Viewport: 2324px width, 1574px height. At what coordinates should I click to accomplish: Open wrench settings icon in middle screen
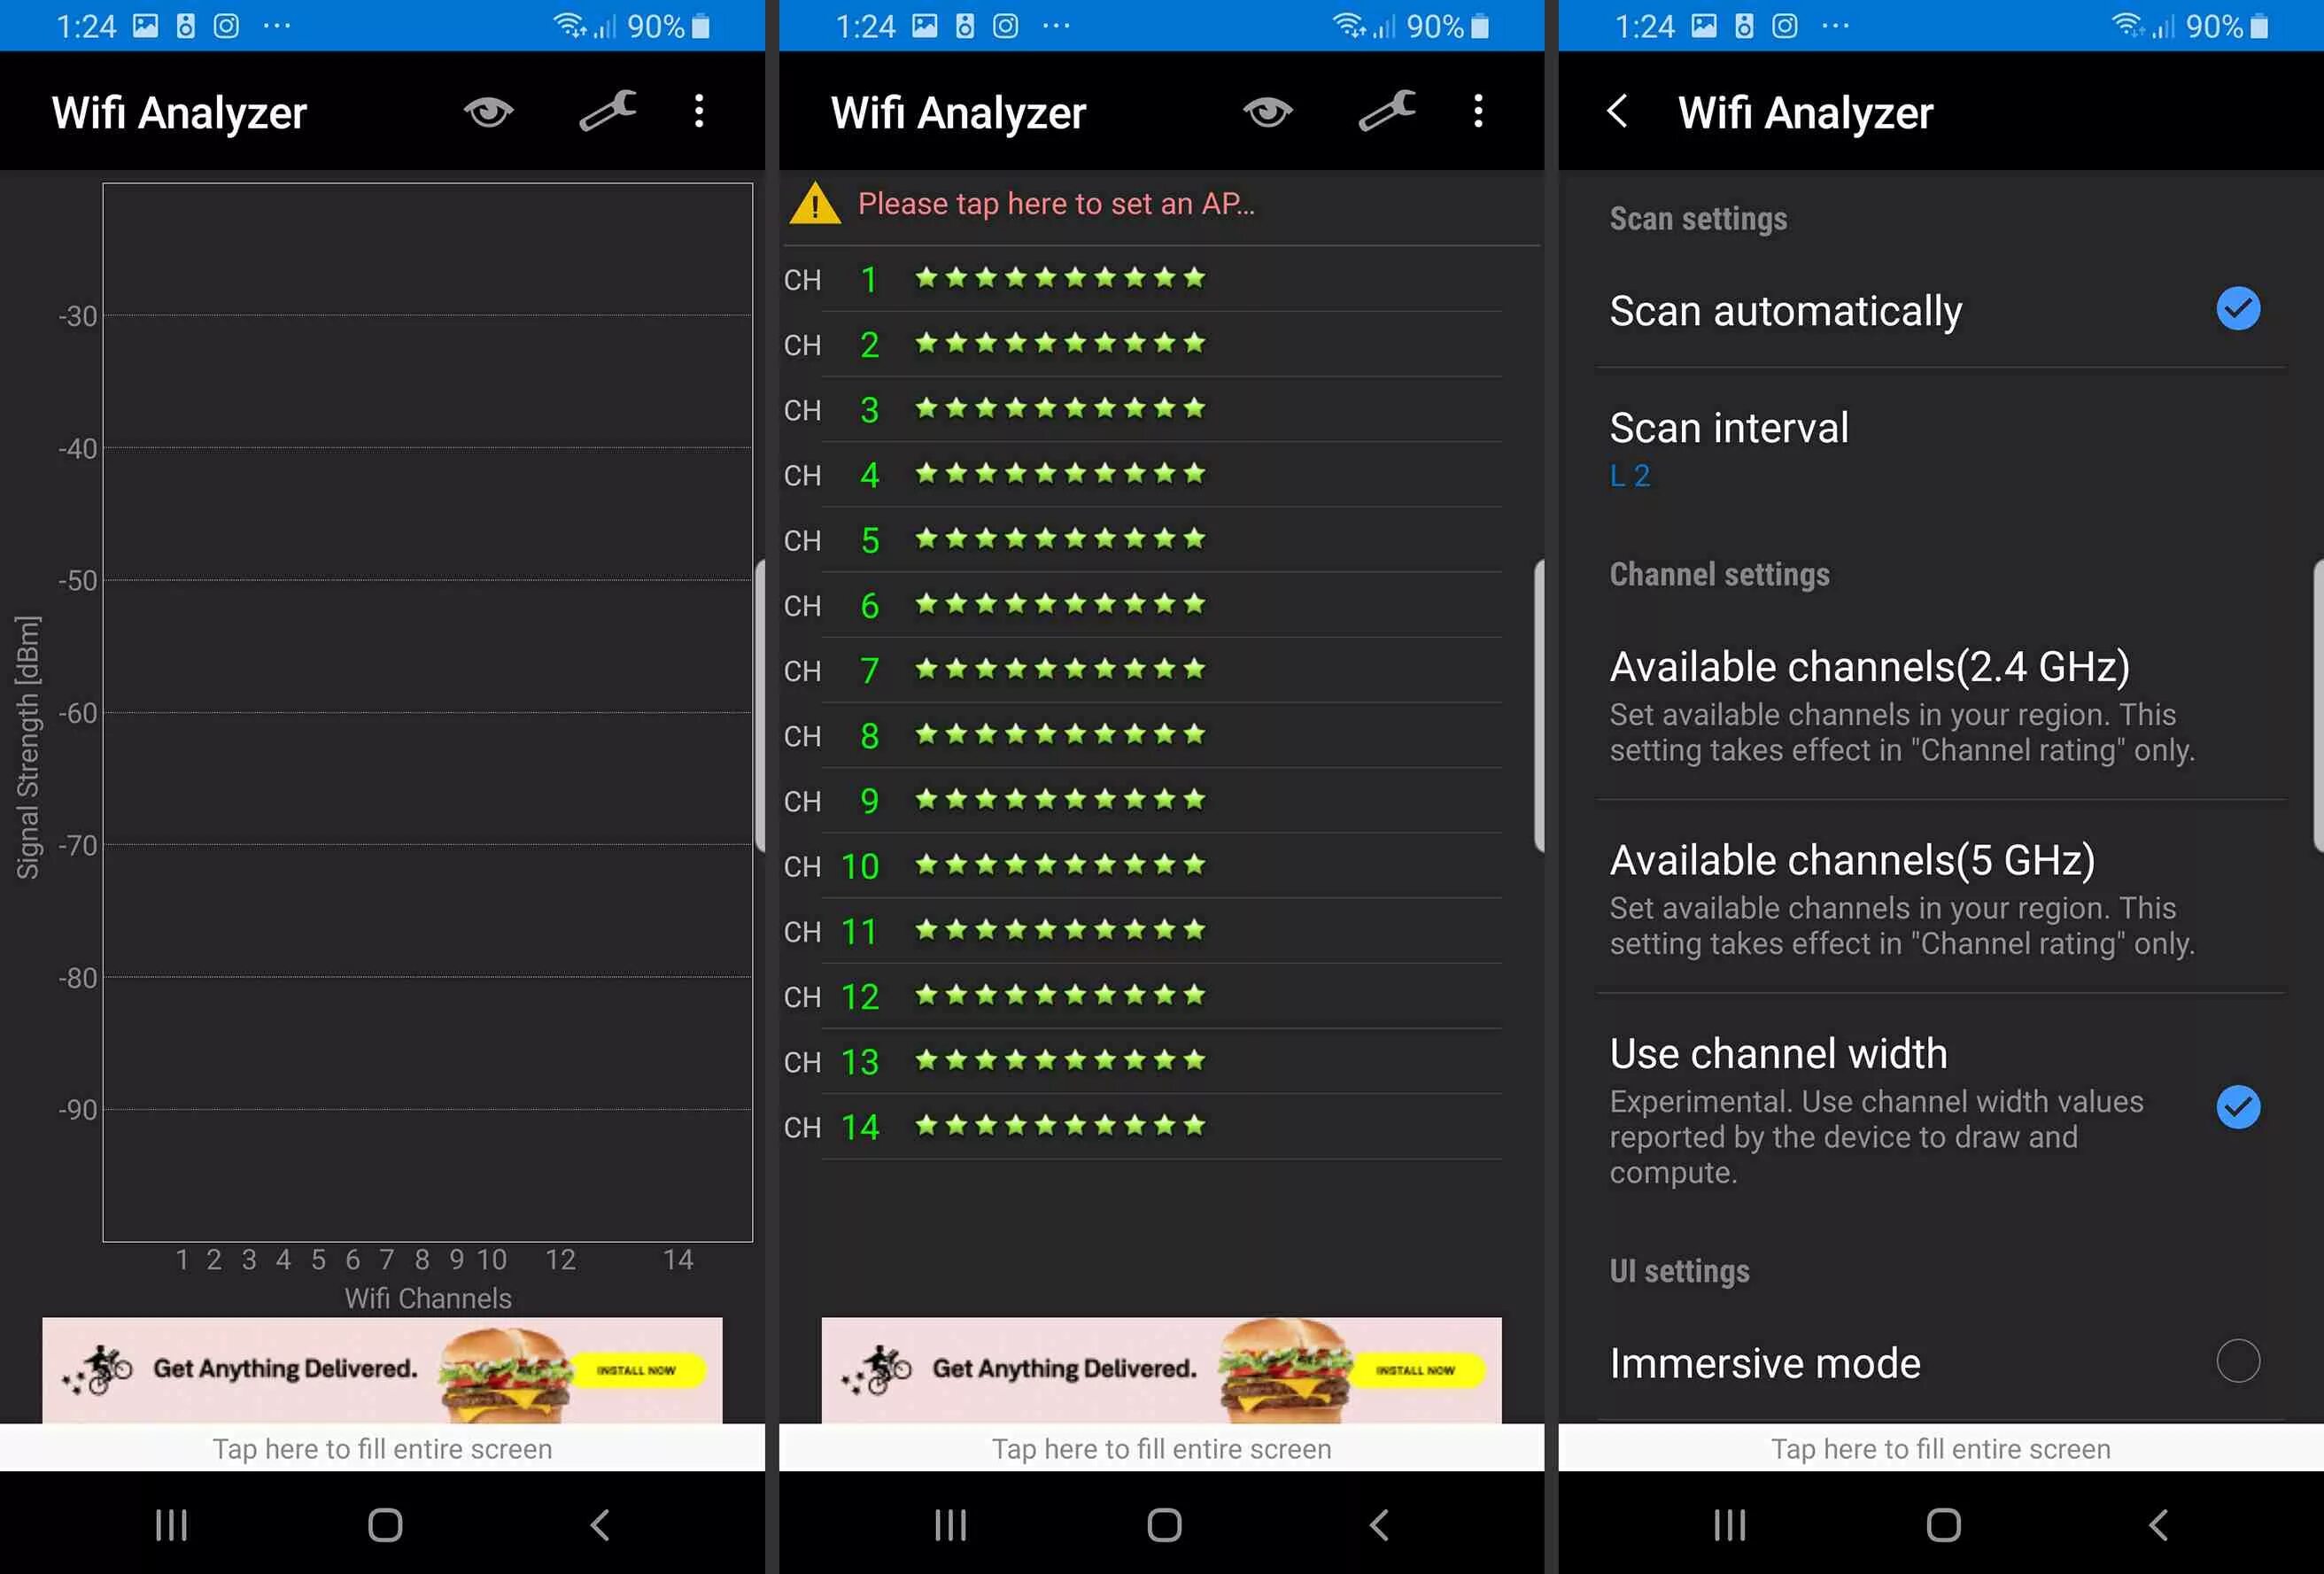coord(1386,111)
